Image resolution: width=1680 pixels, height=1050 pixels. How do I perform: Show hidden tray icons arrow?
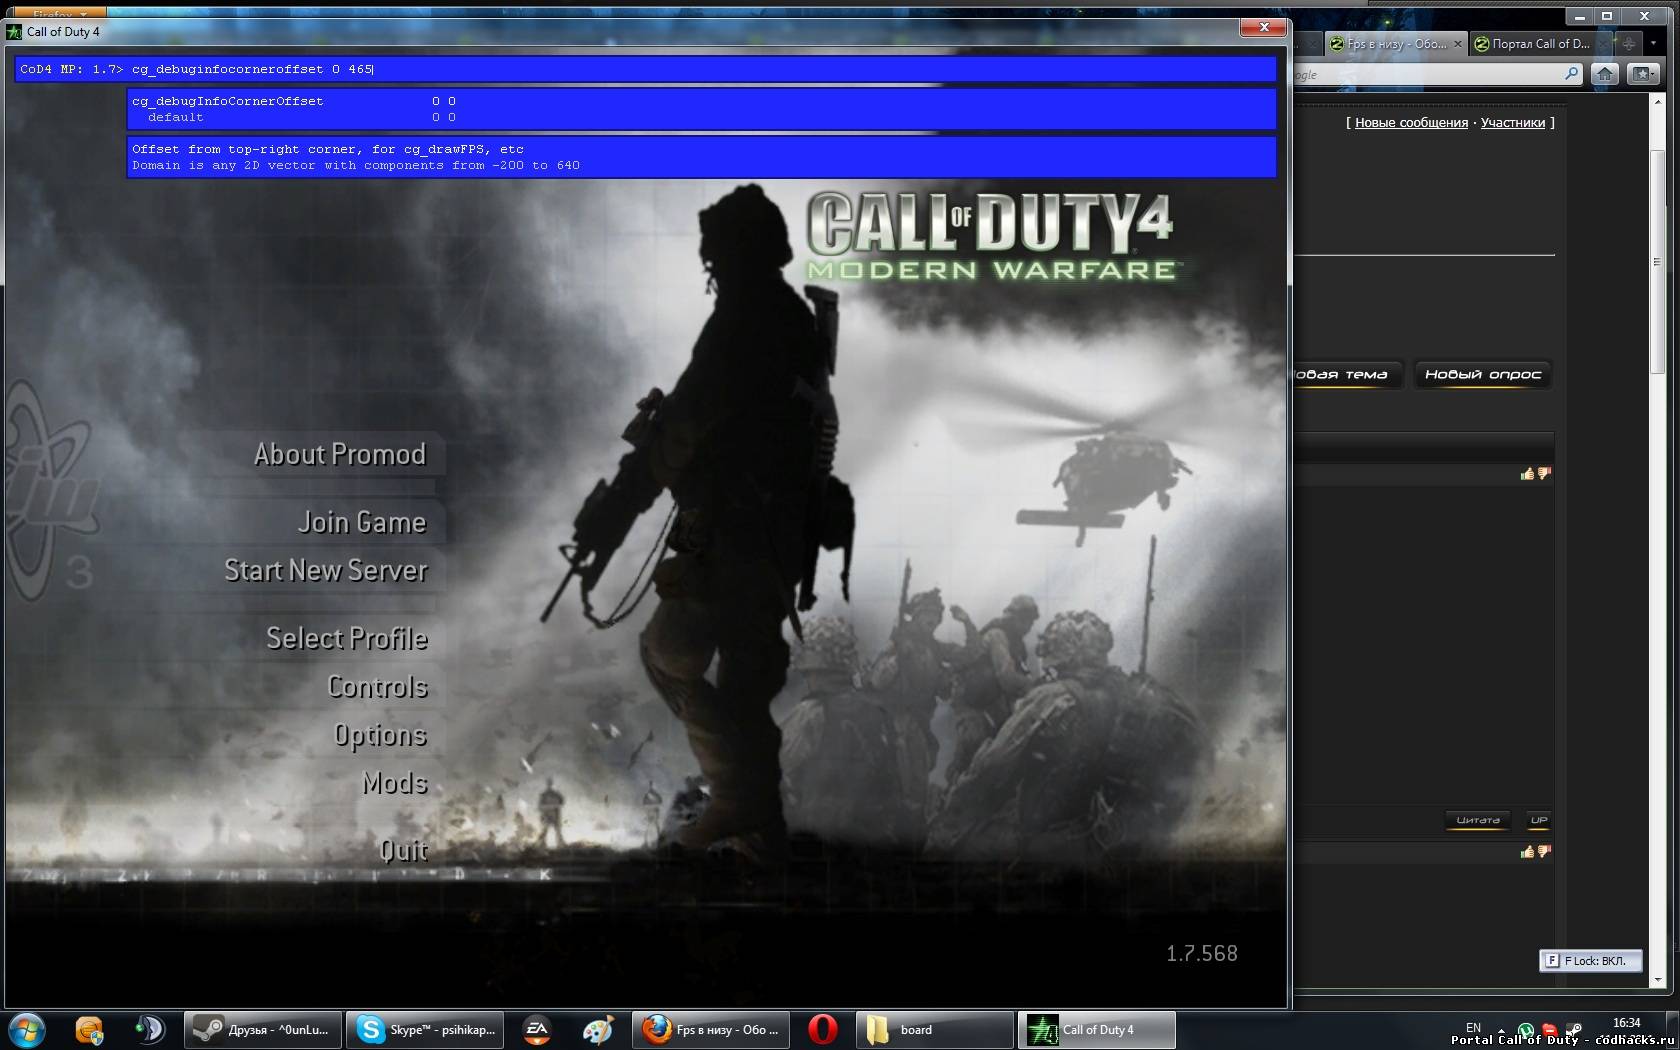click(x=1501, y=1030)
